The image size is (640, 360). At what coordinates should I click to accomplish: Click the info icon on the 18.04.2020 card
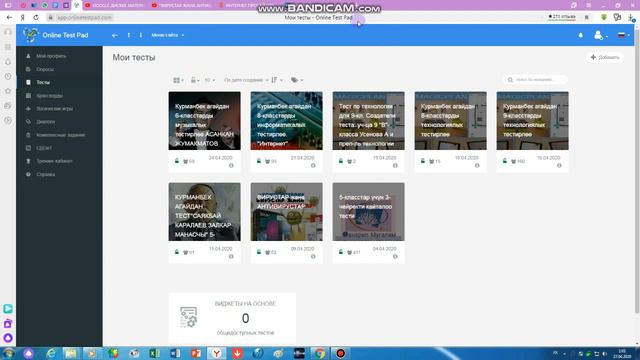[x=477, y=166]
